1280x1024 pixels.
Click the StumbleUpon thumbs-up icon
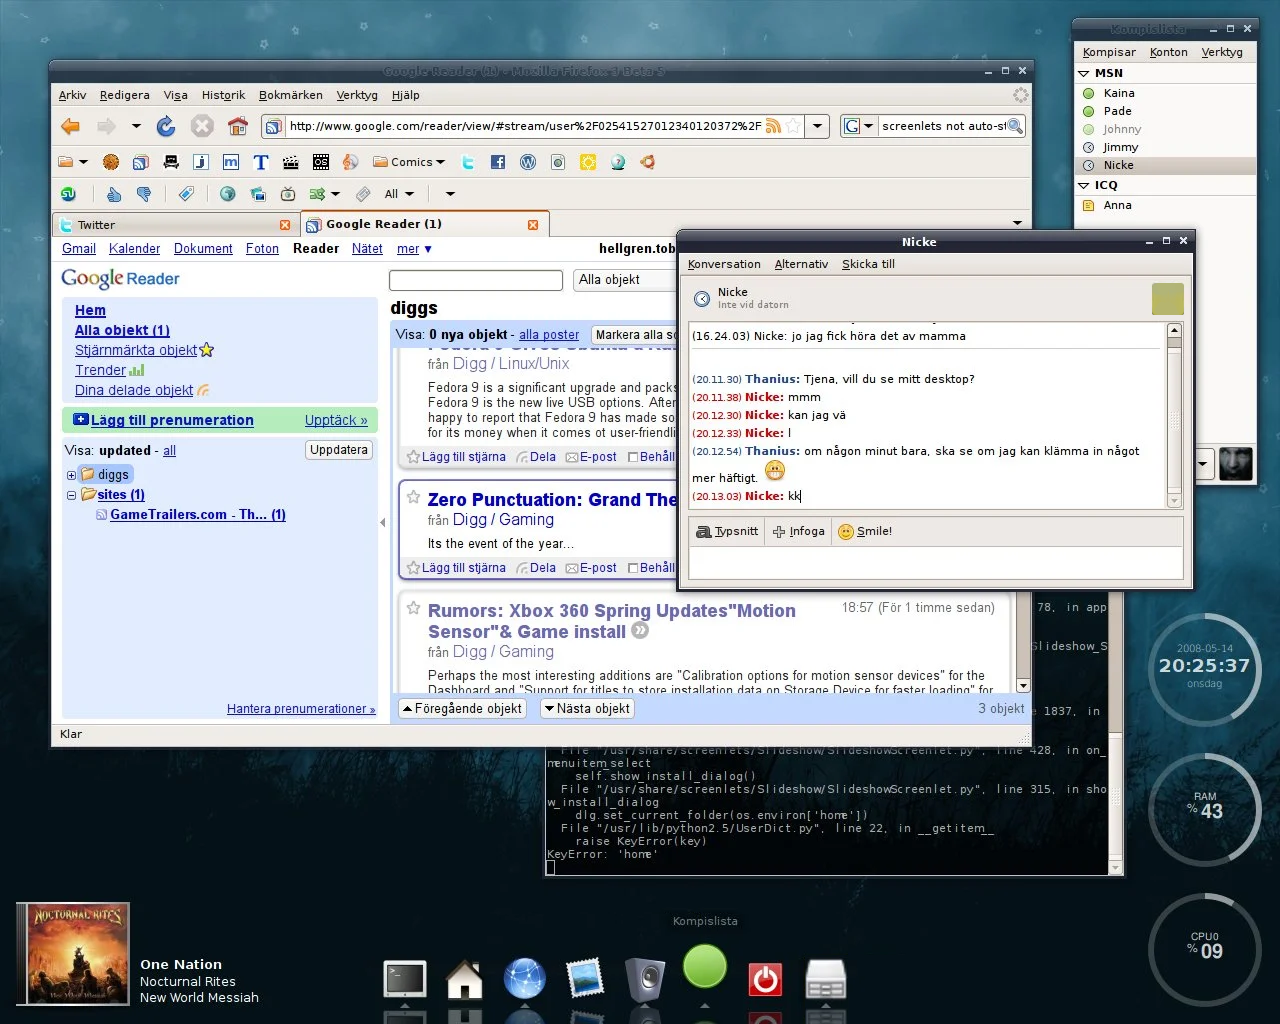(x=114, y=194)
